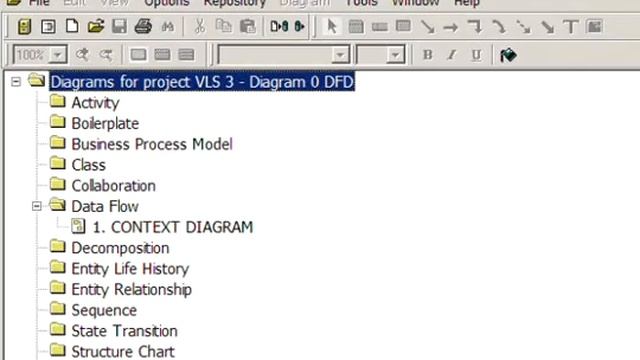Select the Boilerplate folder
Viewport: 640px width, 360px height.
(105, 124)
